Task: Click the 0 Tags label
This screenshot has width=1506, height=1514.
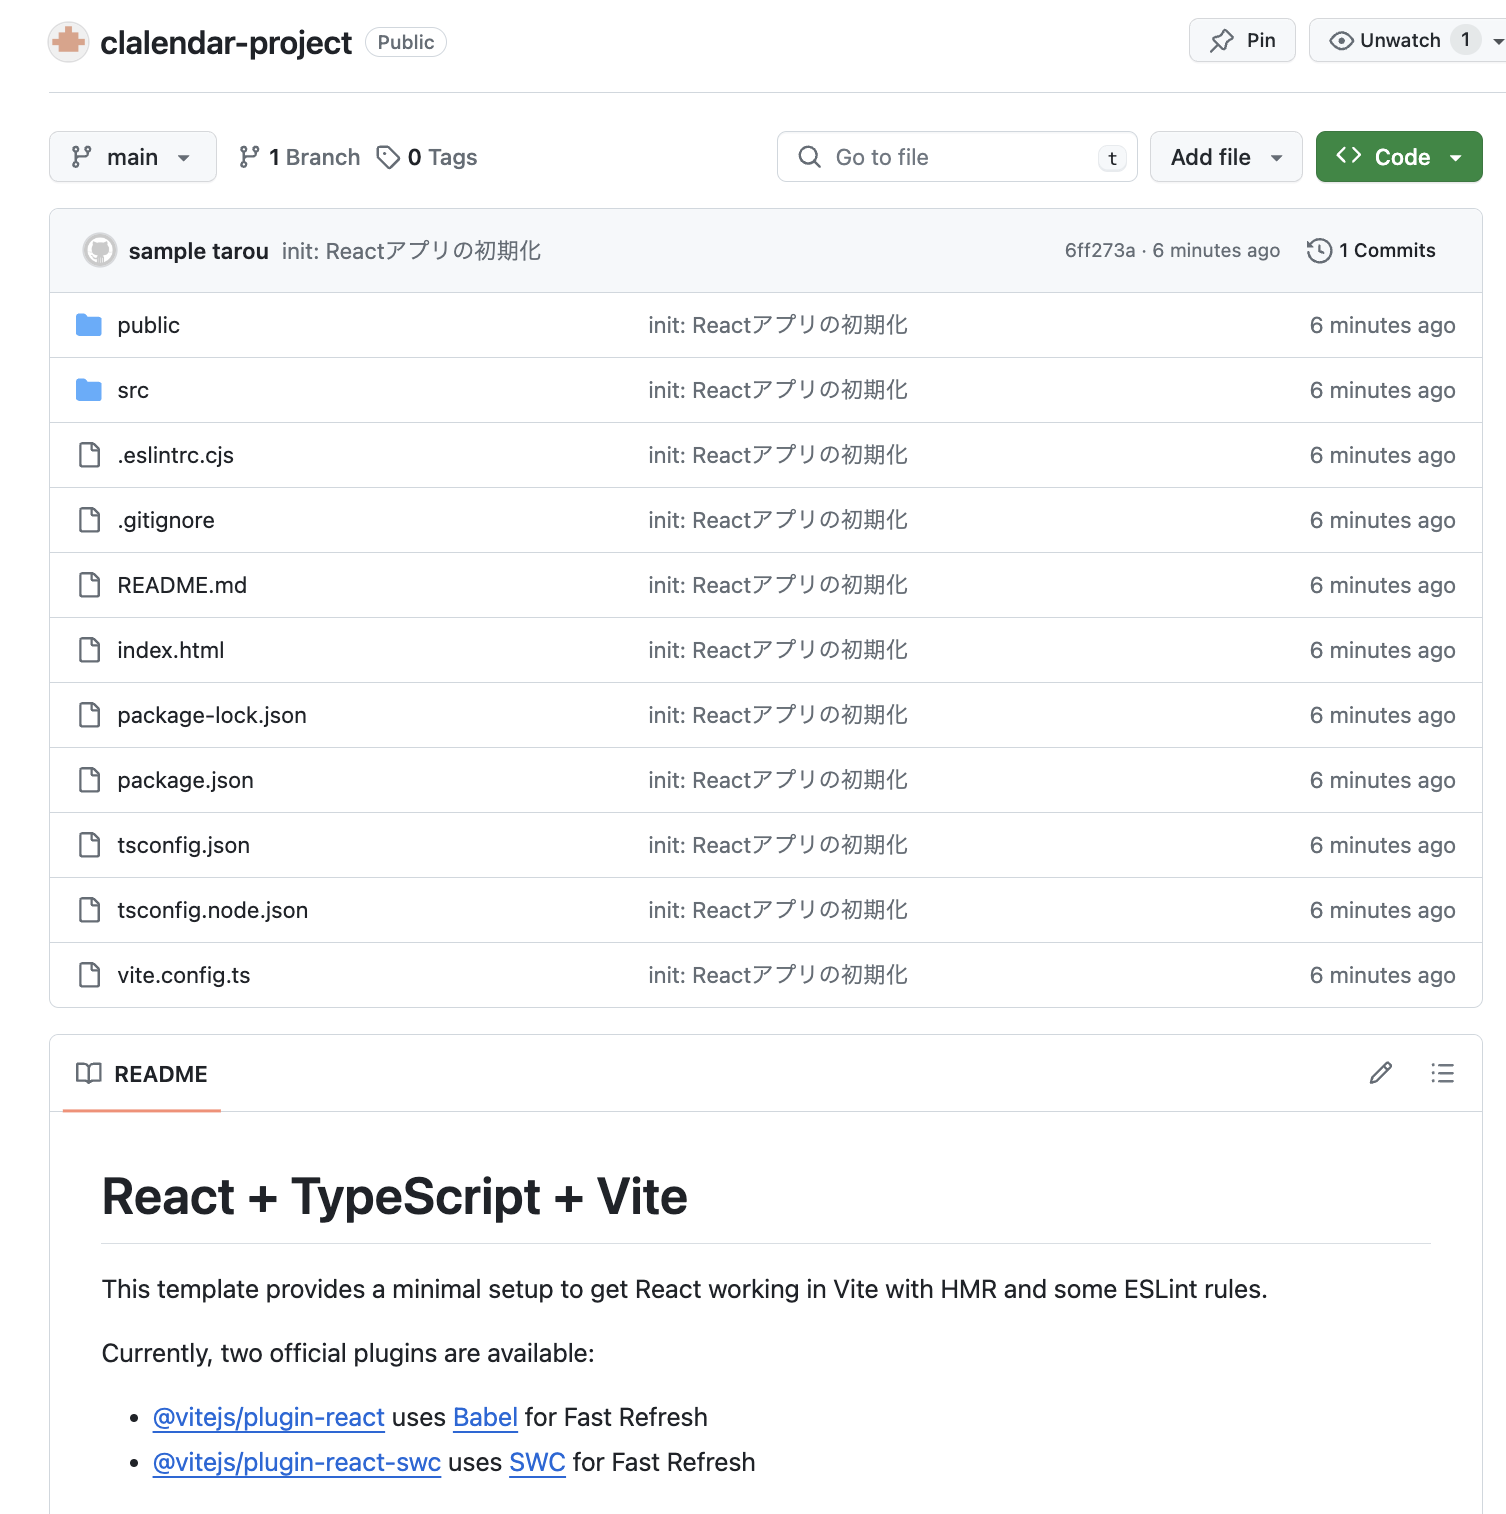Action: [427, 157]
